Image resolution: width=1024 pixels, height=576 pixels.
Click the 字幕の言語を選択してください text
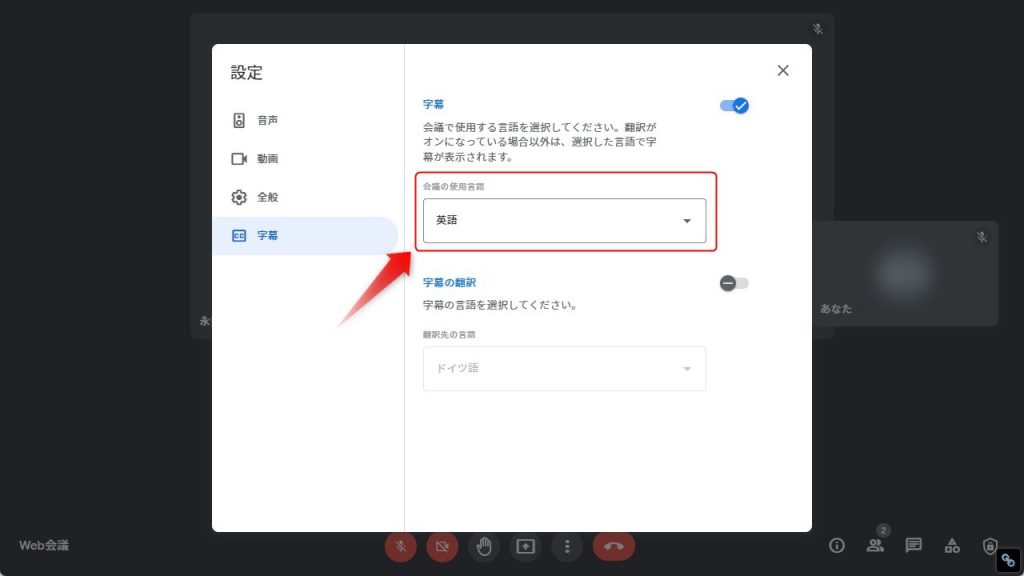[x=500, y=305]
